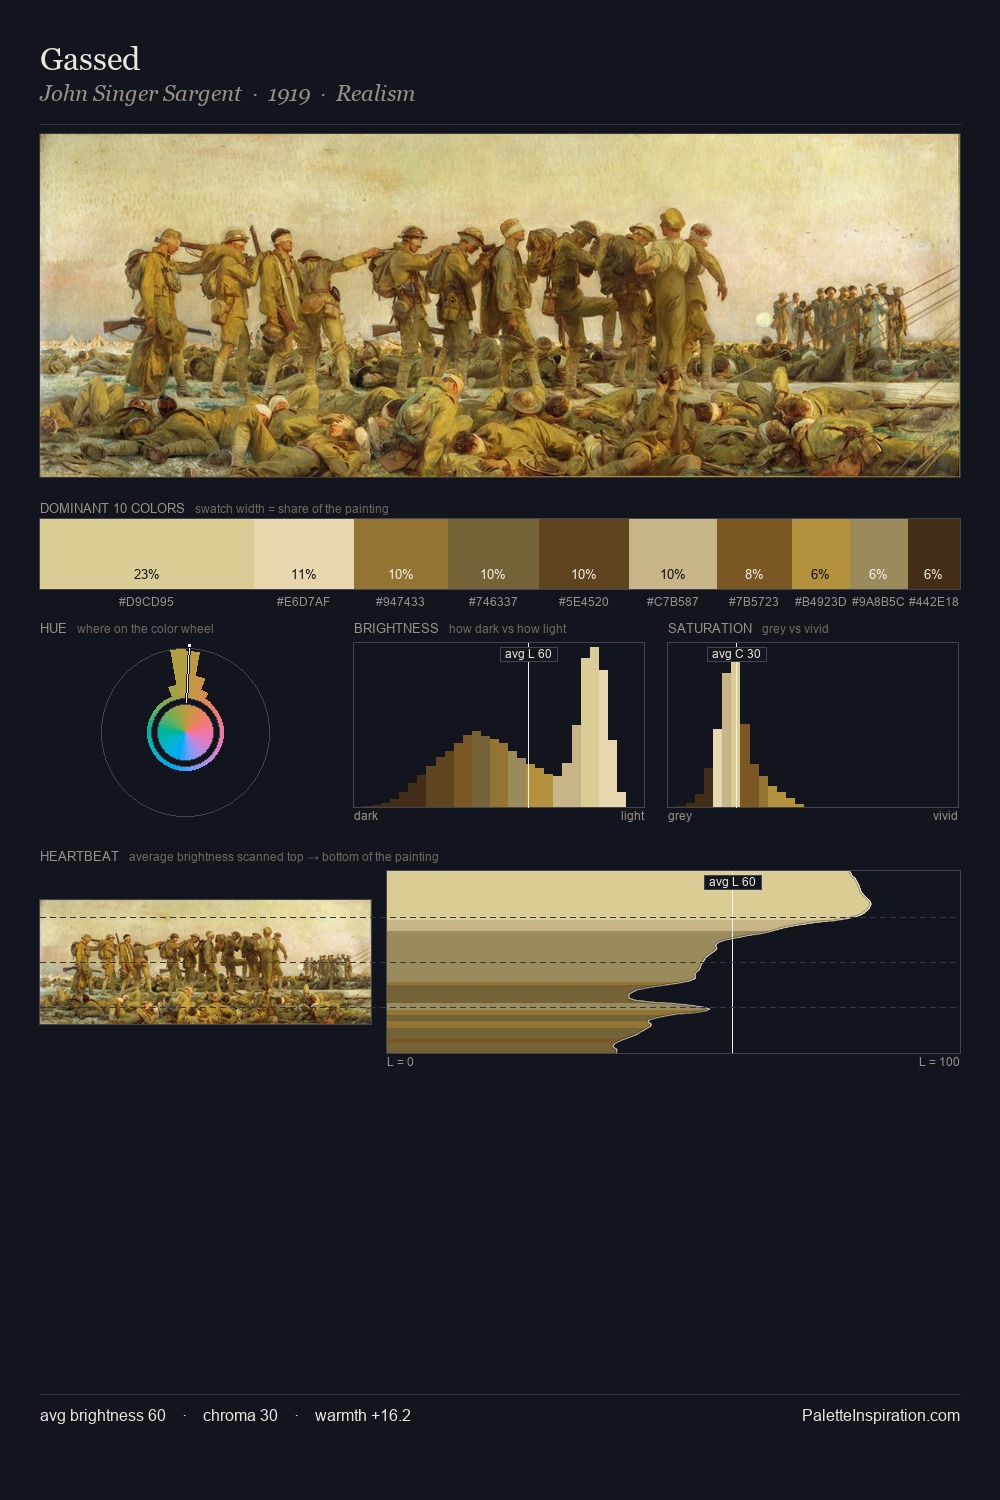
Task: Click the 'L = 0' axis label
Action: [x=400, y=1062]
